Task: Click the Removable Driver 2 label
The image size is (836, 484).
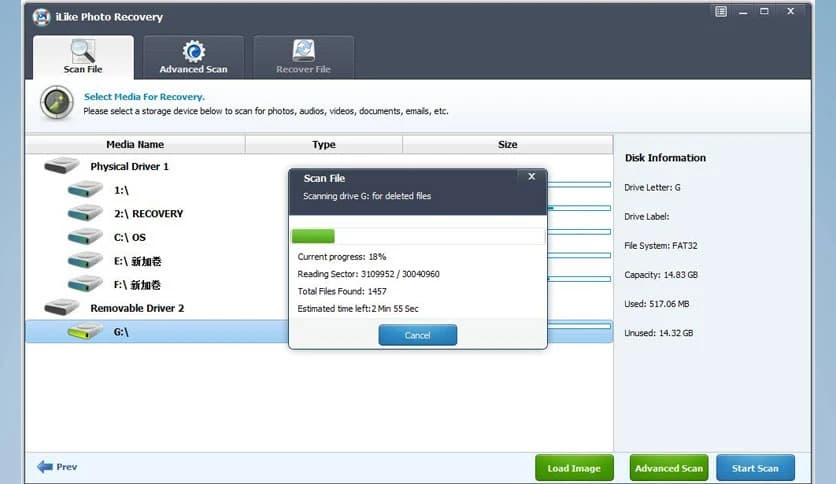Action: point(137,308)
